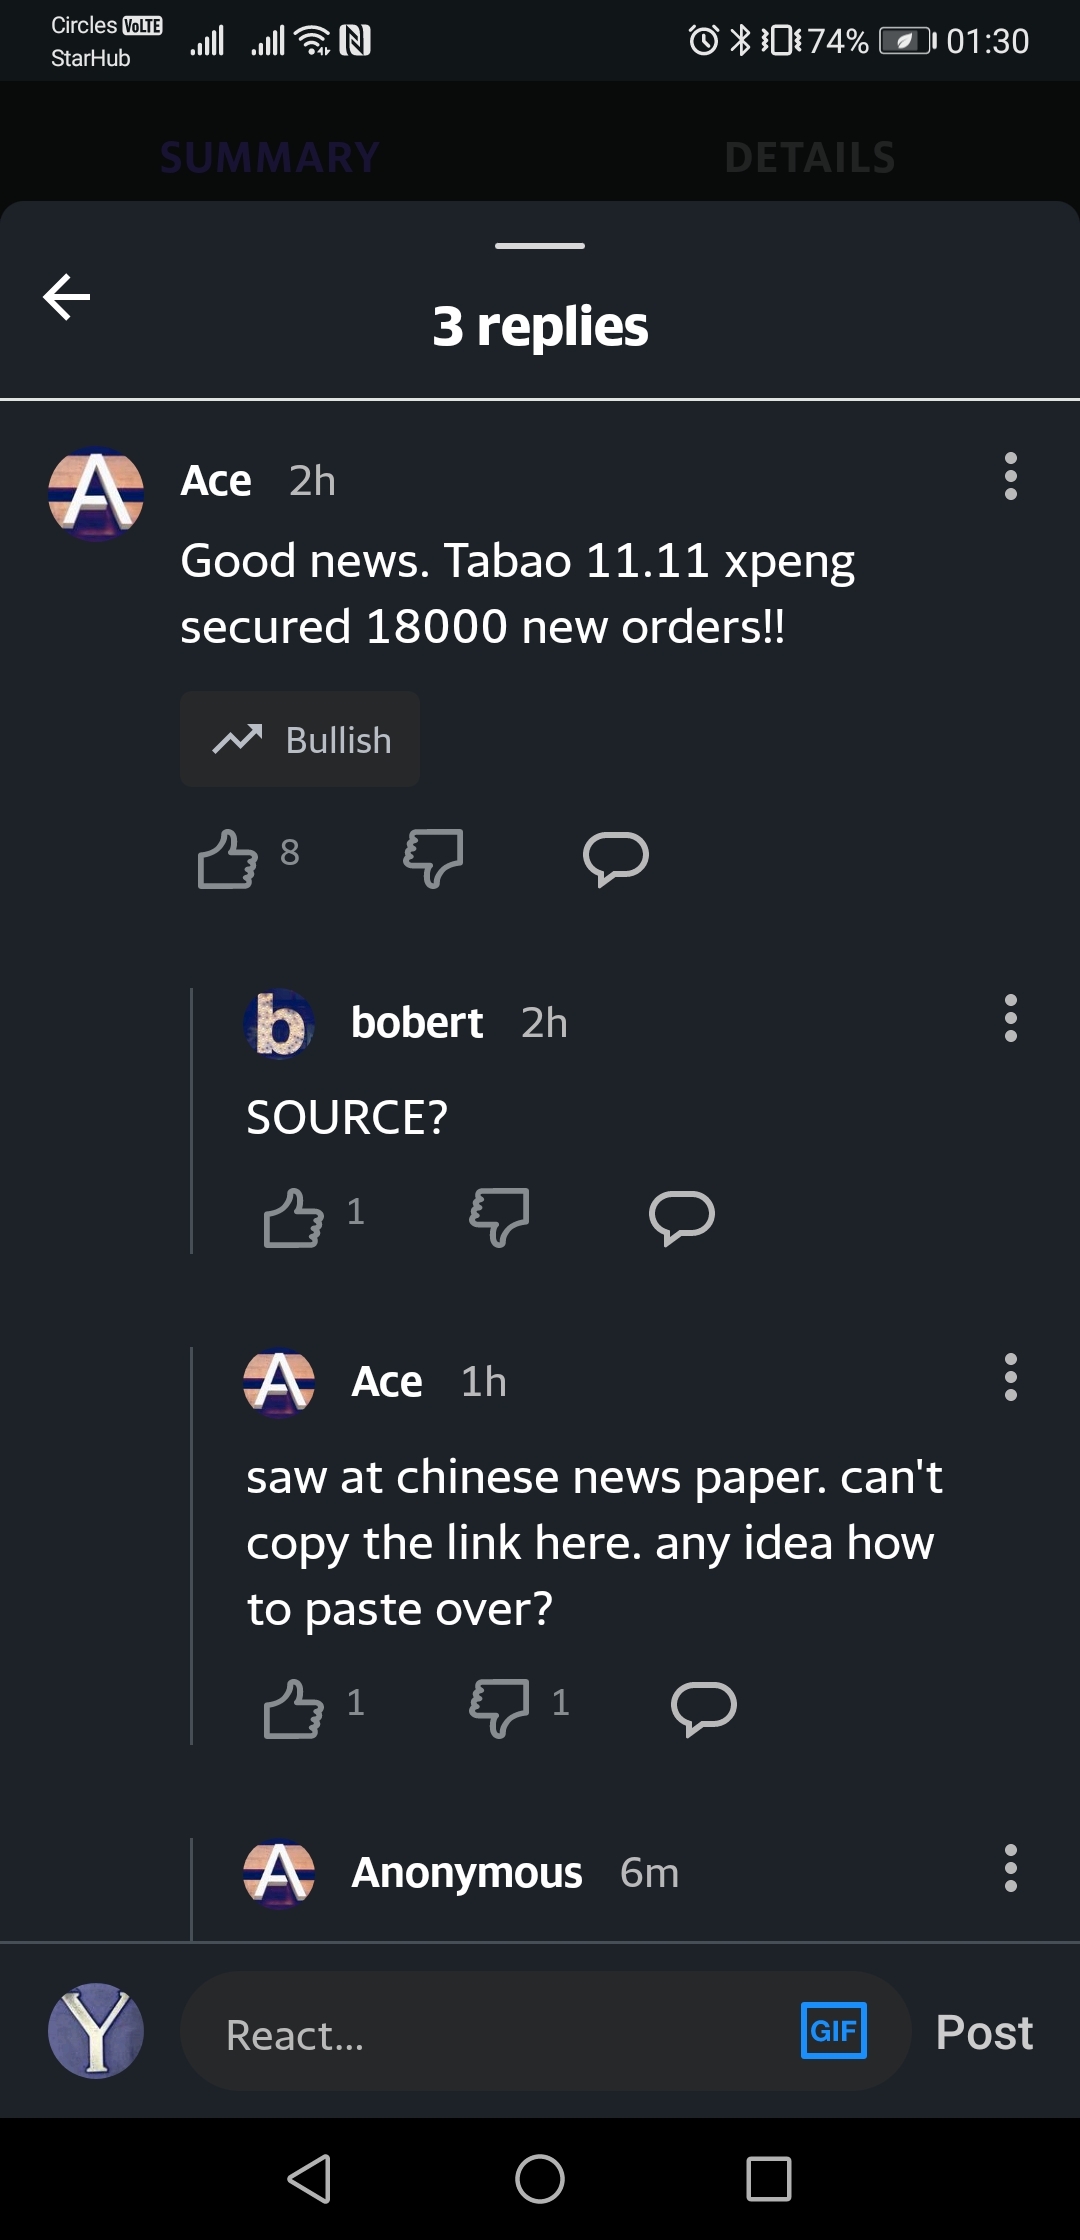Switch to the SUMMARY tab
Screen dimensions: 1080x2240
tap(270, 157)
